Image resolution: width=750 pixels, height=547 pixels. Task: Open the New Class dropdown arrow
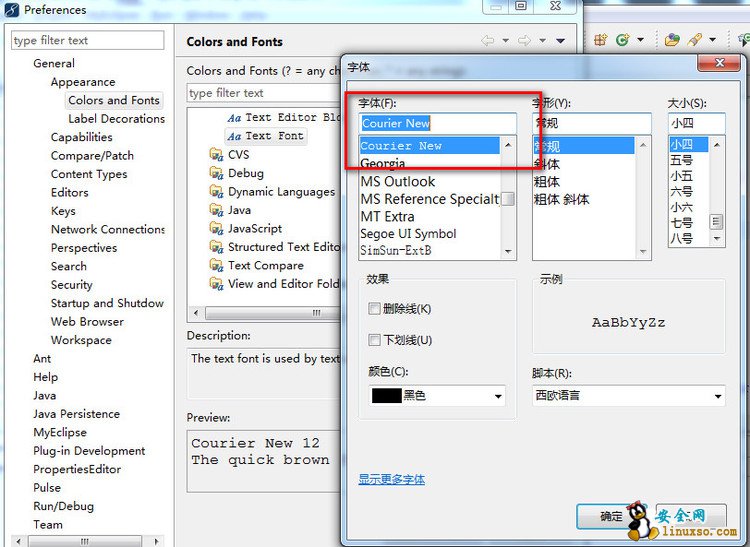click(640, 40)
